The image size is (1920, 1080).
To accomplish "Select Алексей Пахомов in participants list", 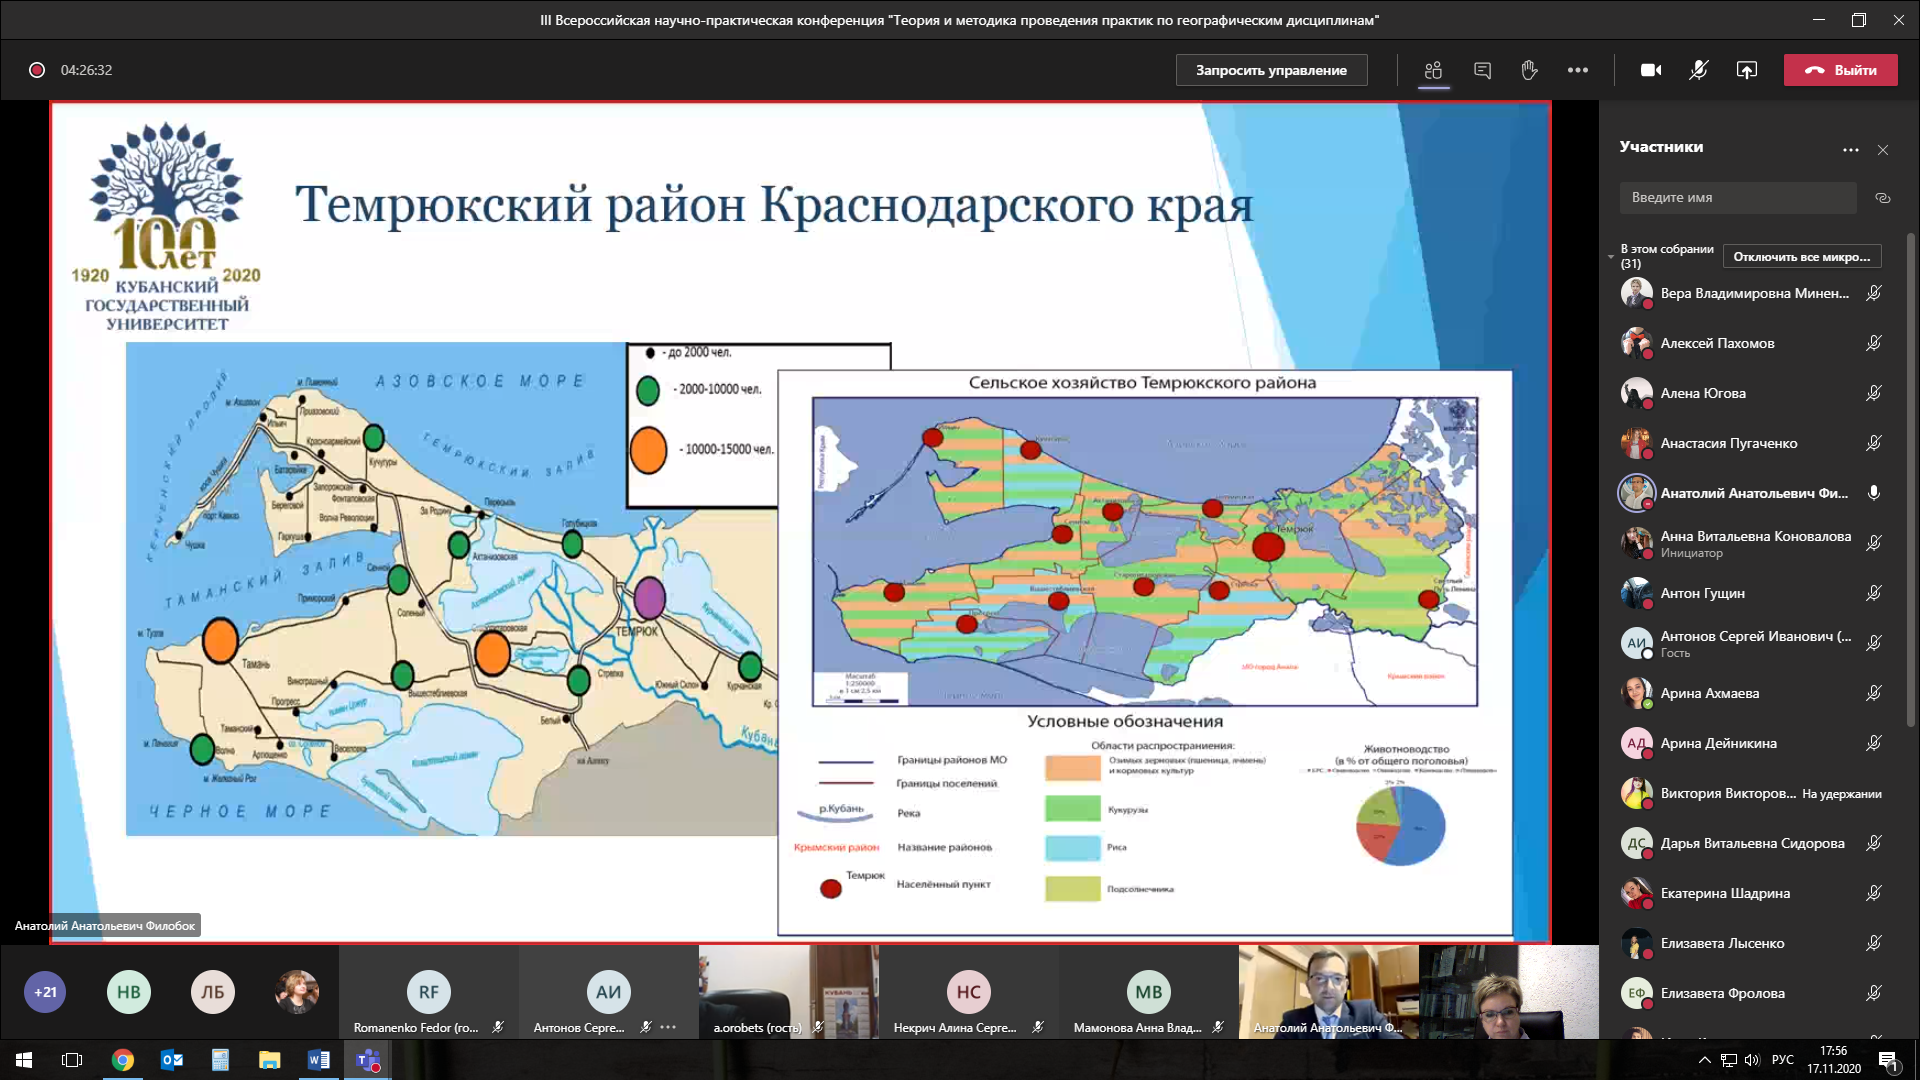I will (x=1717, y=343).
